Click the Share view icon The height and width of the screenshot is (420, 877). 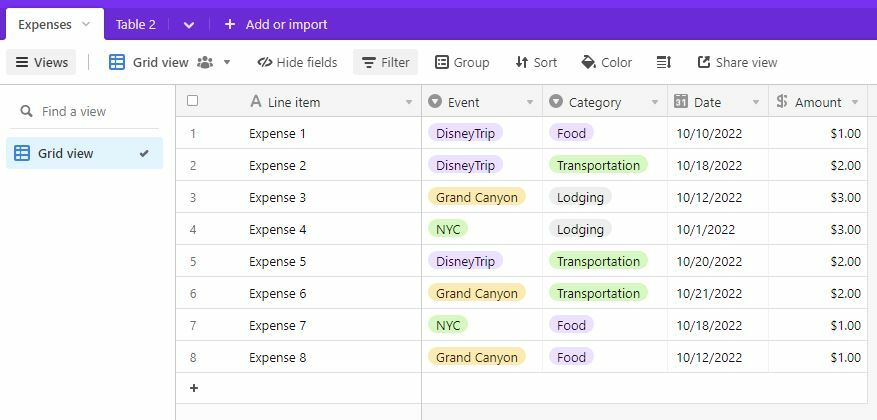tap(704, 62)
